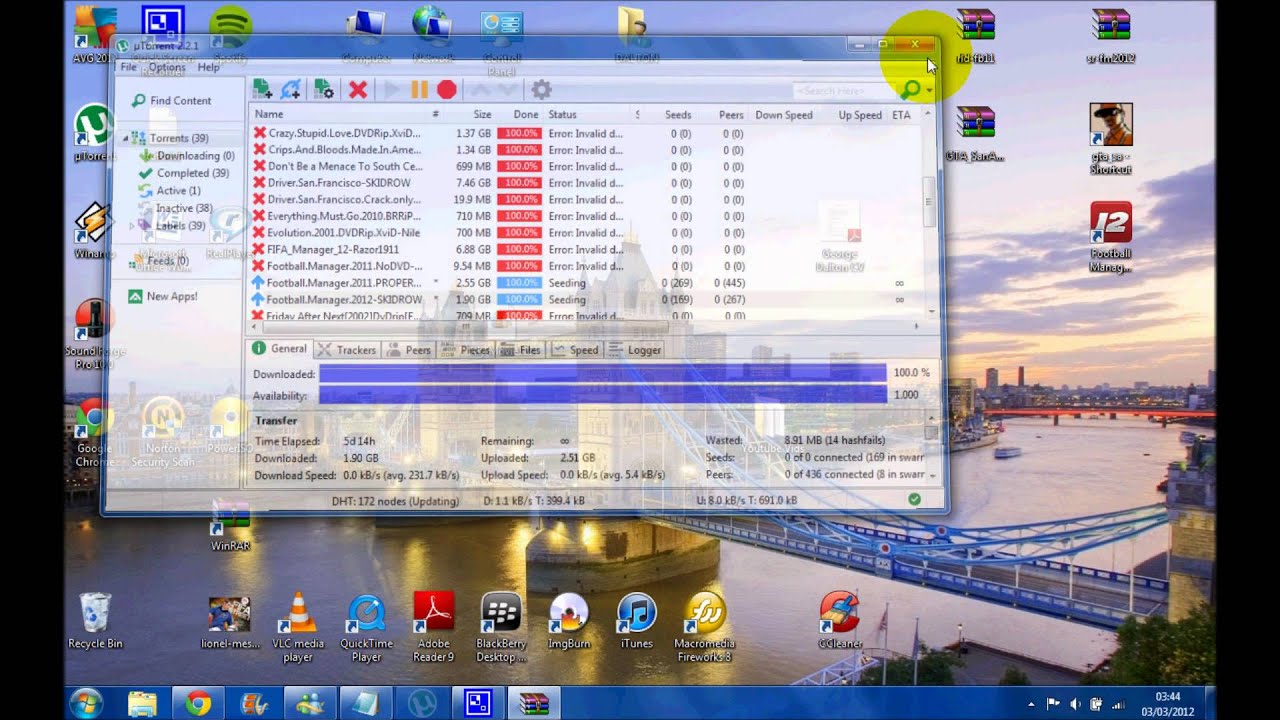
Task: Open the Help menu
Action: point(208,67)
